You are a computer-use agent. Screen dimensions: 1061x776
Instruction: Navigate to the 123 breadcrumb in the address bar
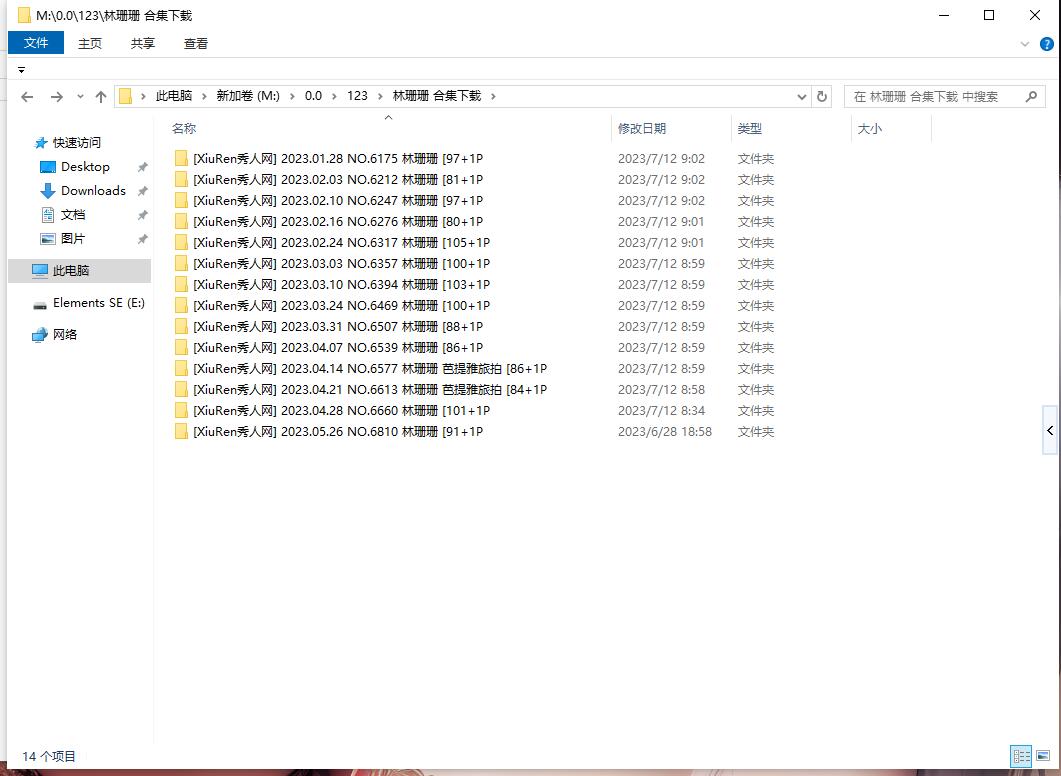(357, 96)
